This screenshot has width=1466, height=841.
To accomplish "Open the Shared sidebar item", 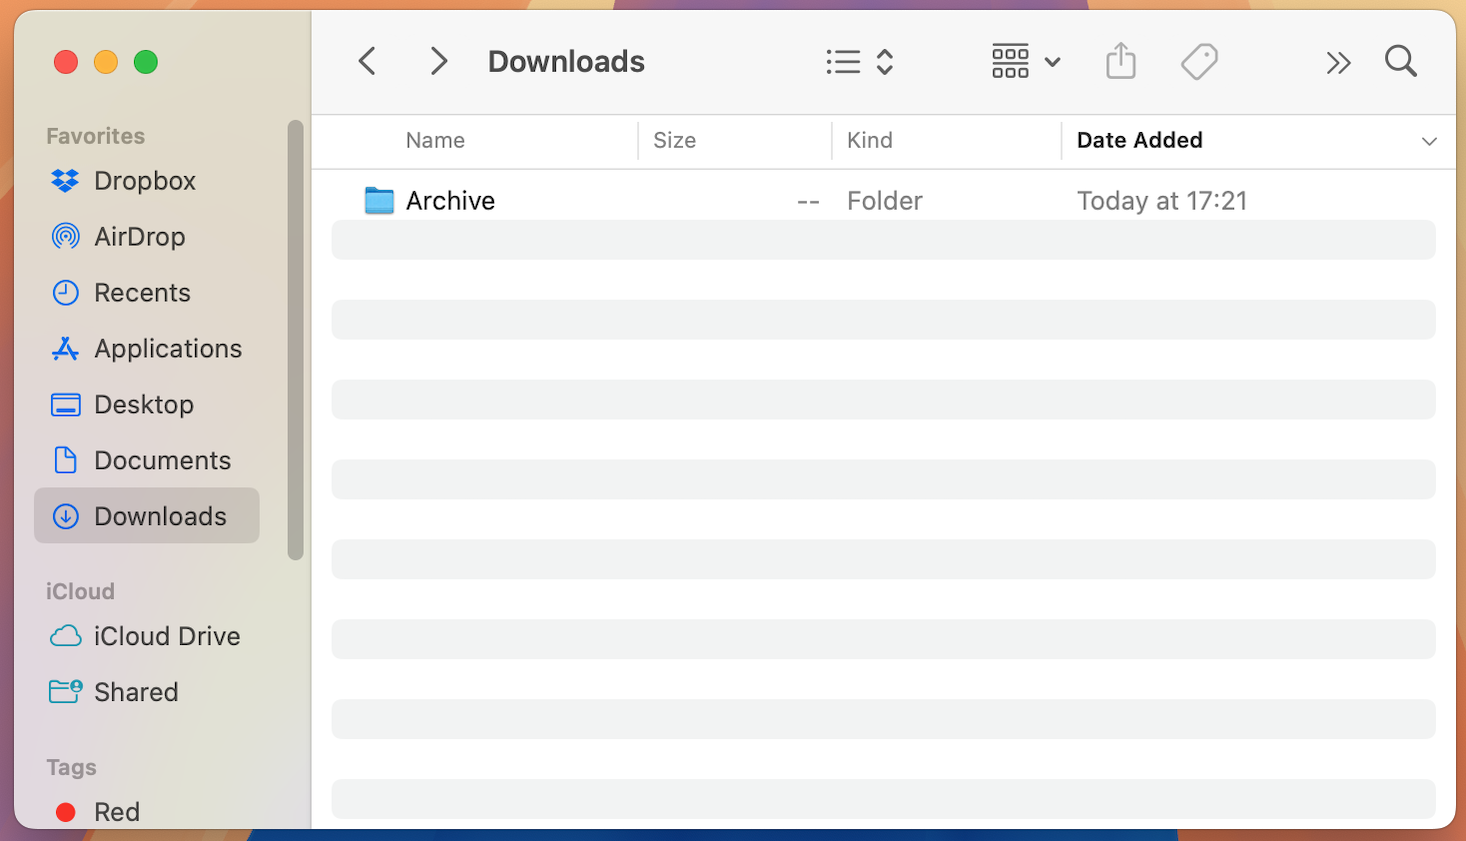I will coord(136,693).
